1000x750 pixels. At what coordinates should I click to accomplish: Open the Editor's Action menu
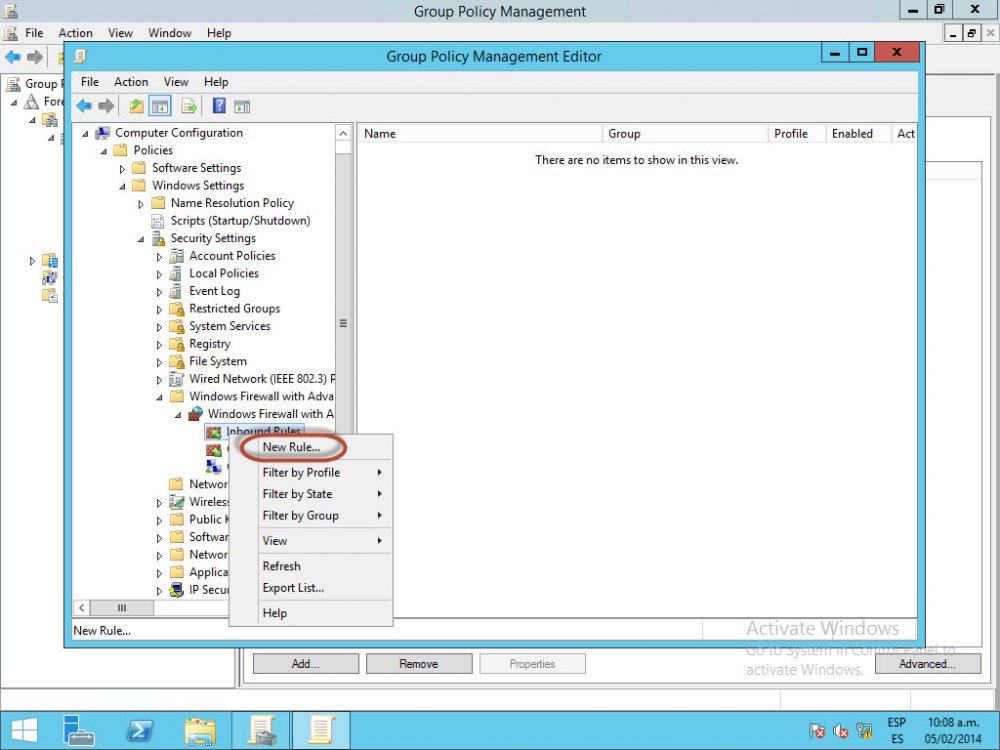131,82
